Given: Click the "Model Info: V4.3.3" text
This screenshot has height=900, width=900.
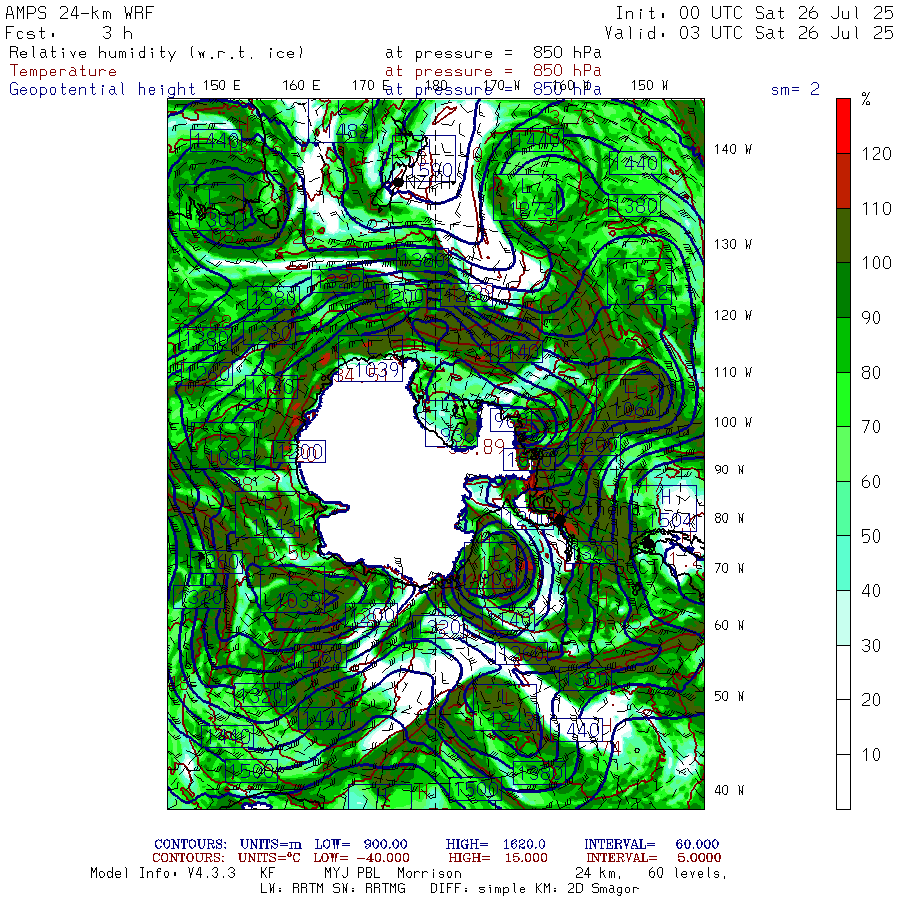Looking at the screenshot, I should (162, 873).
